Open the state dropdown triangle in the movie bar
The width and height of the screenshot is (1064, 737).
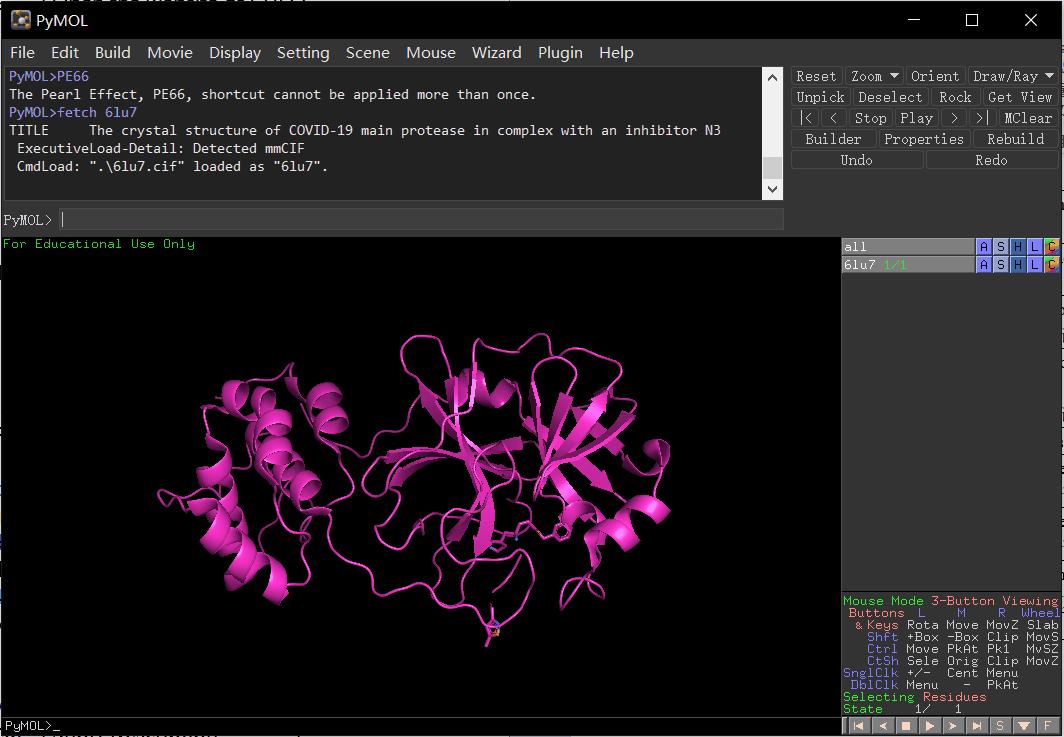pyautogui.click(x=1026, y=725)
